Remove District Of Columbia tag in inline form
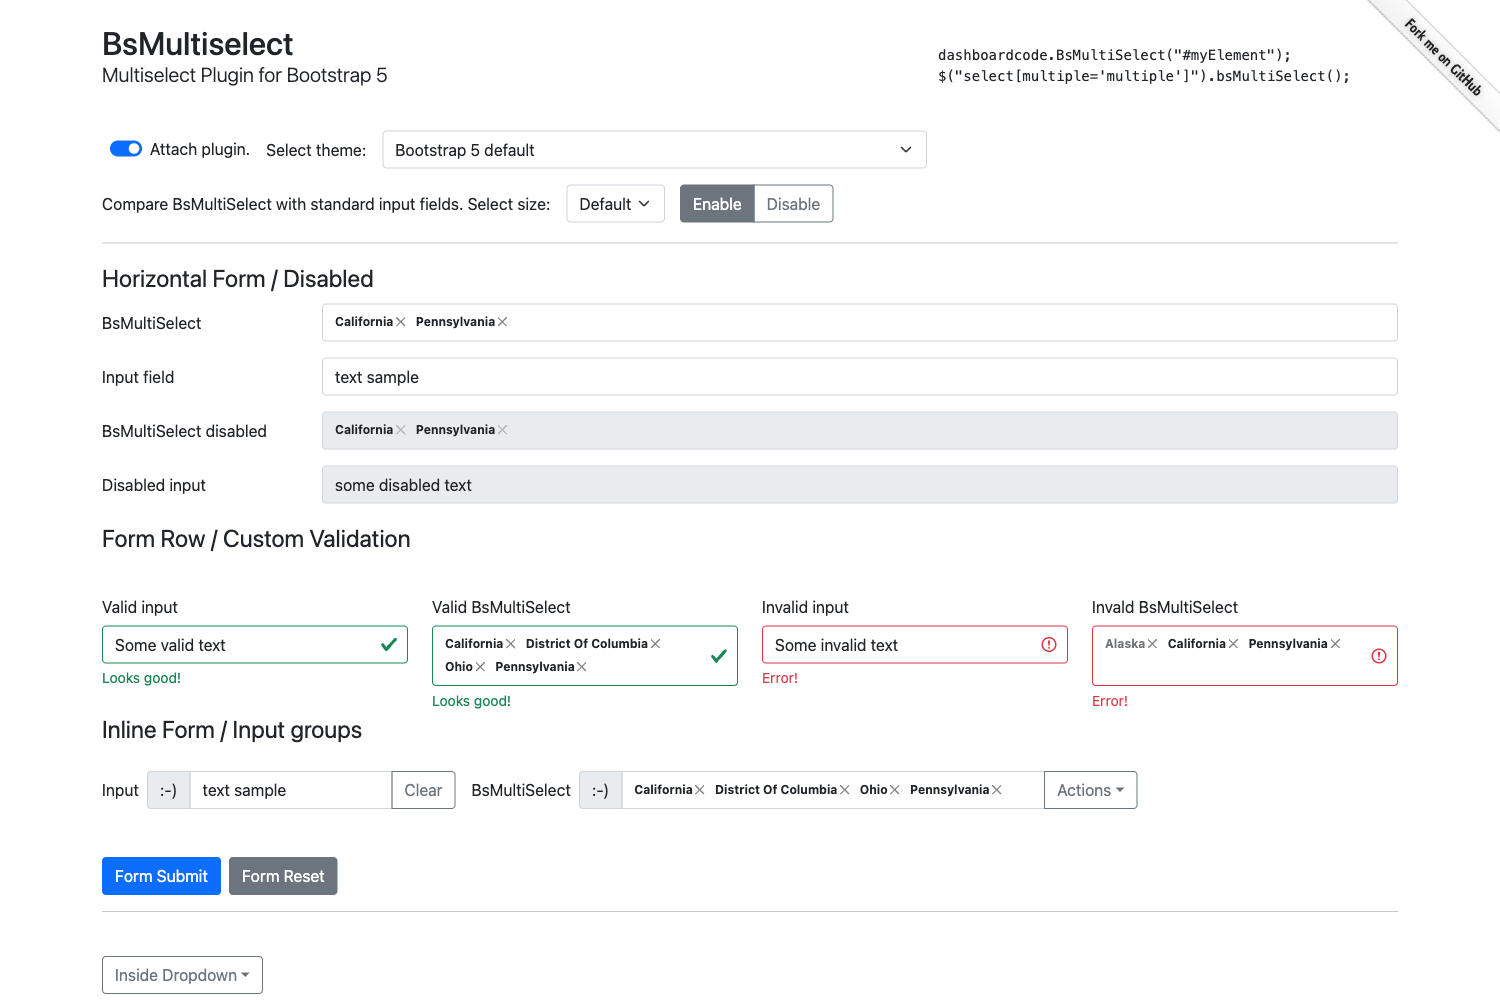1500x1000 pixels. 845,789
